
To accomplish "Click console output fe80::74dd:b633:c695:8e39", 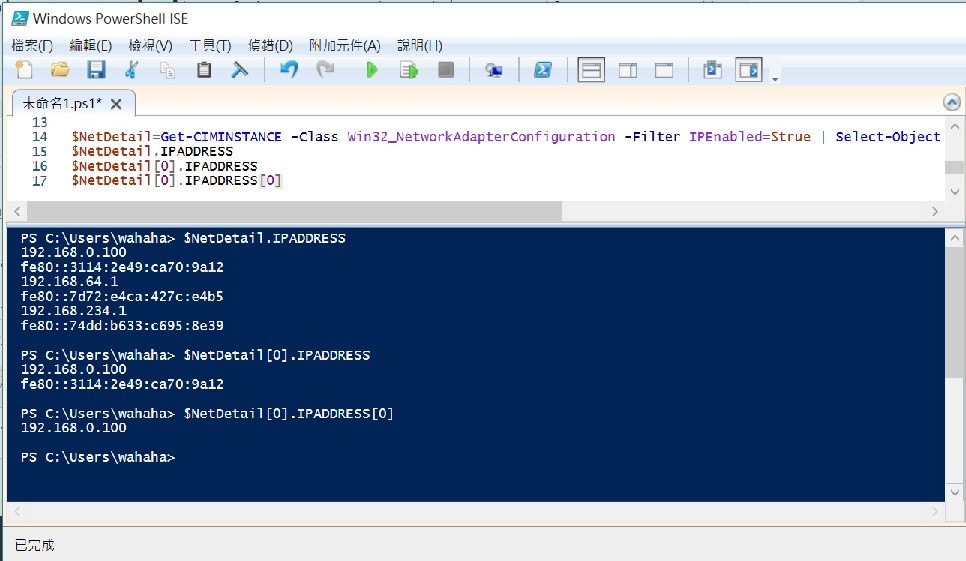I will click(122, 325).
